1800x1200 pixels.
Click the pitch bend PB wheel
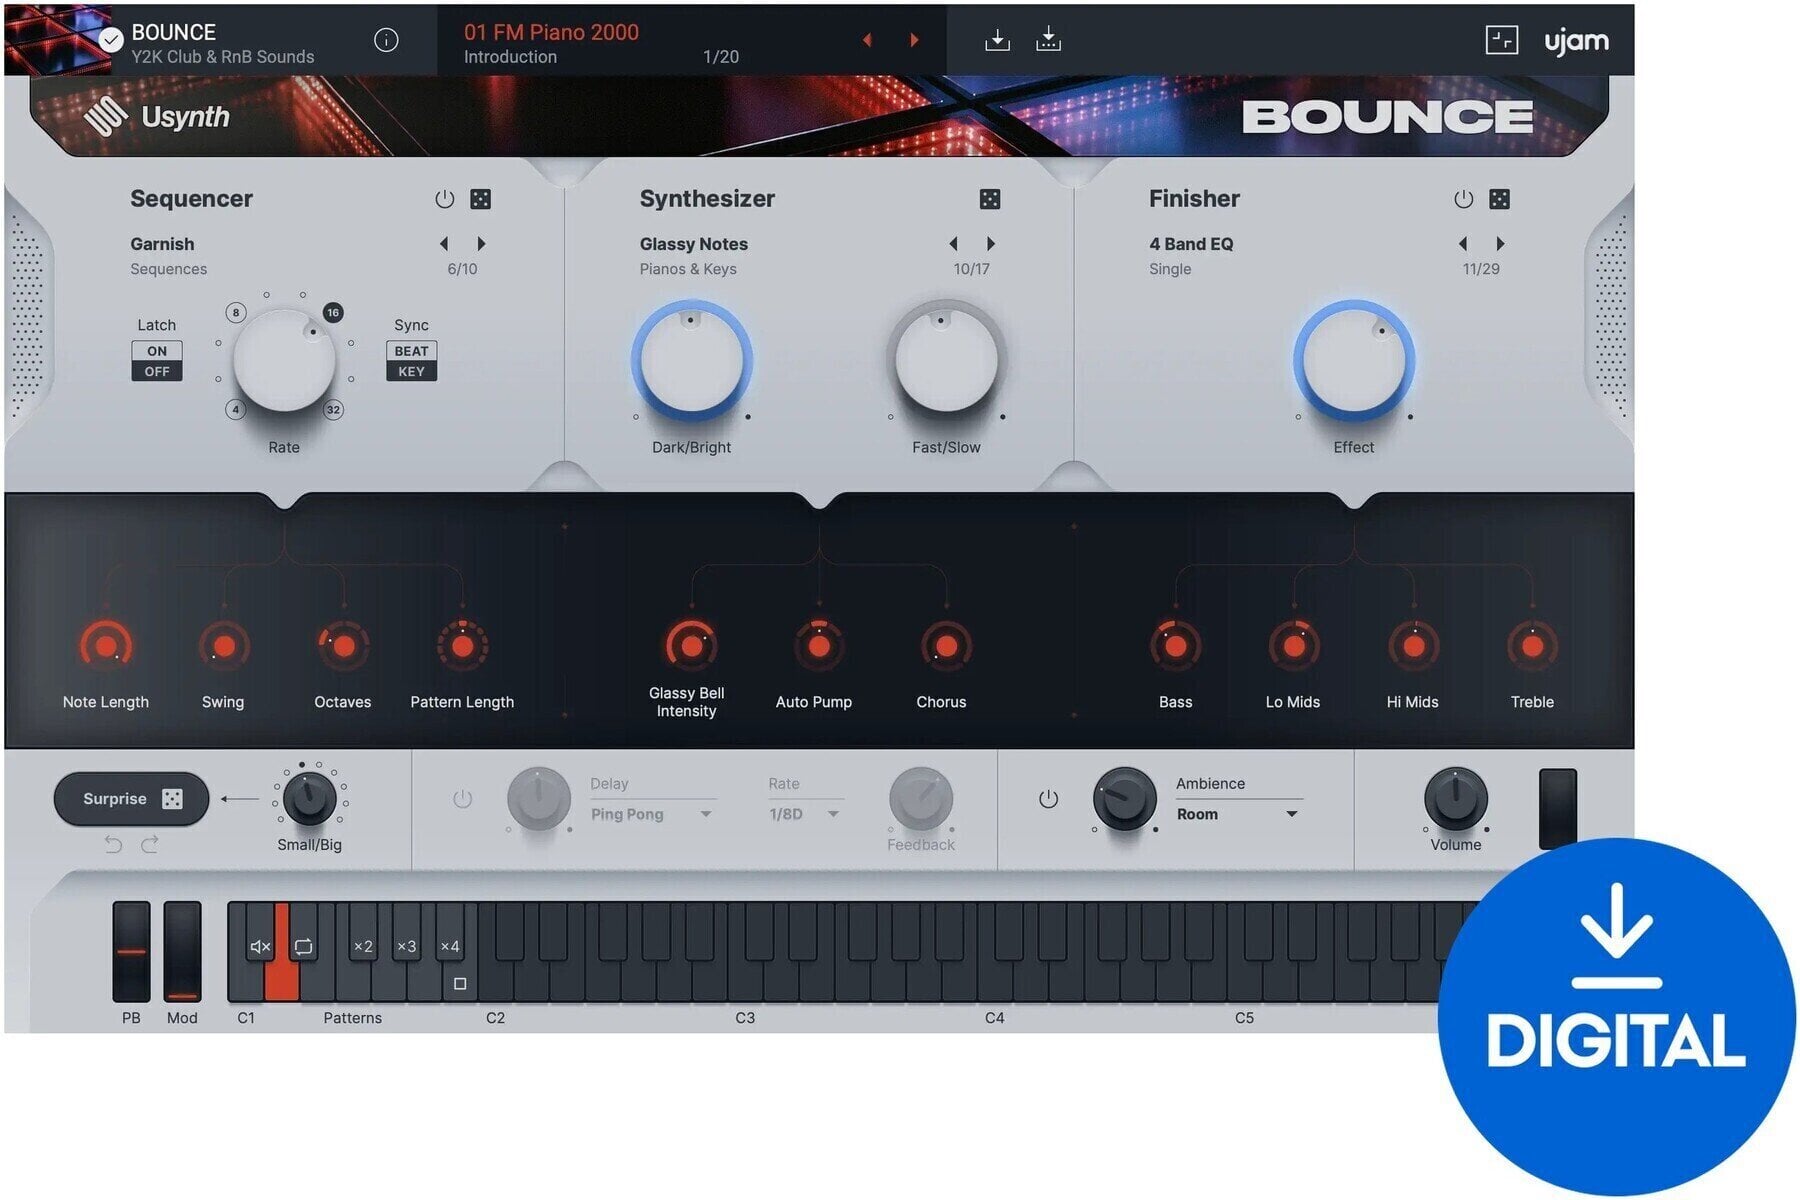[x=131, y=951]
